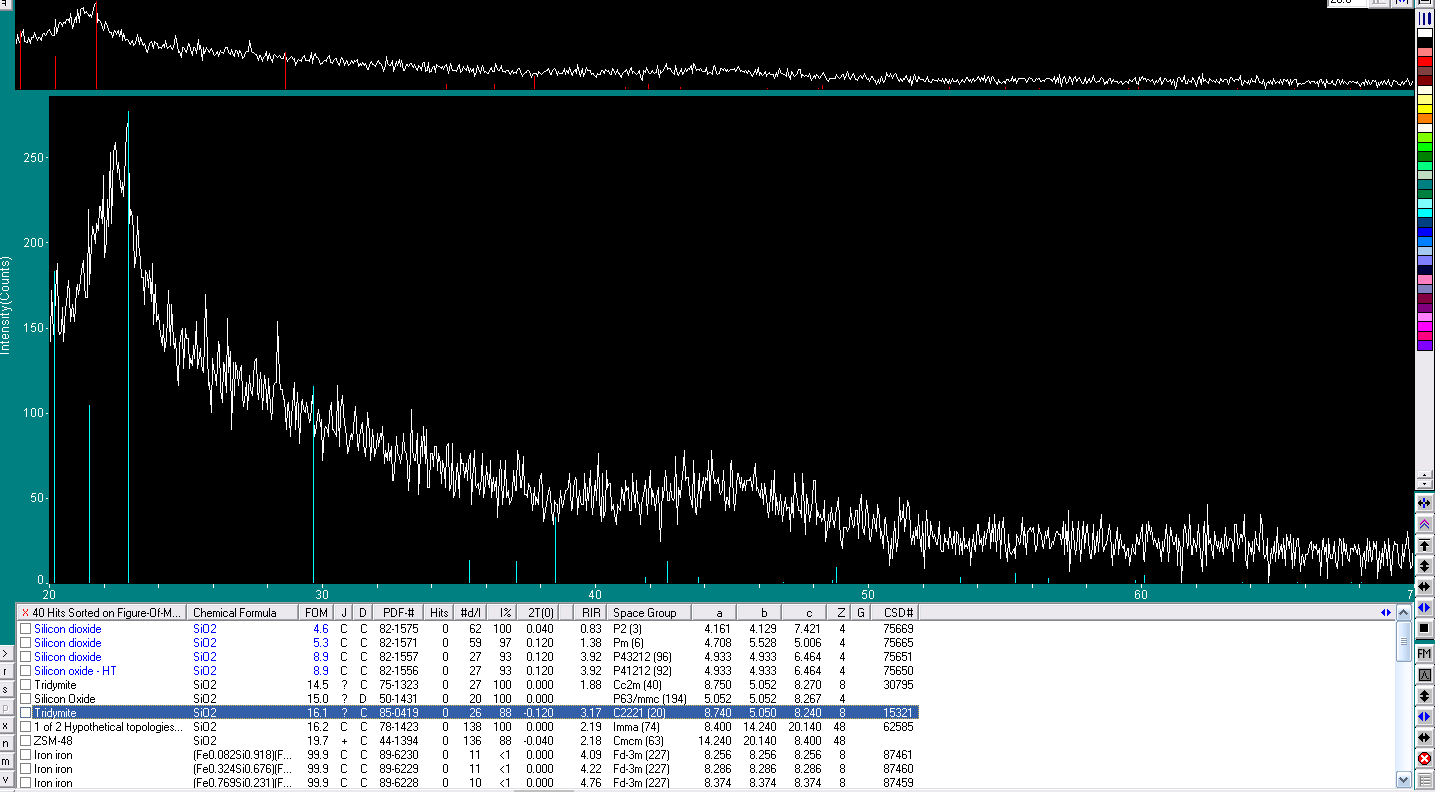Screen dimensions: 1435x792
Task: Click FOM value '19.7'
Action: pyautogui.click(x=318, y=741)
